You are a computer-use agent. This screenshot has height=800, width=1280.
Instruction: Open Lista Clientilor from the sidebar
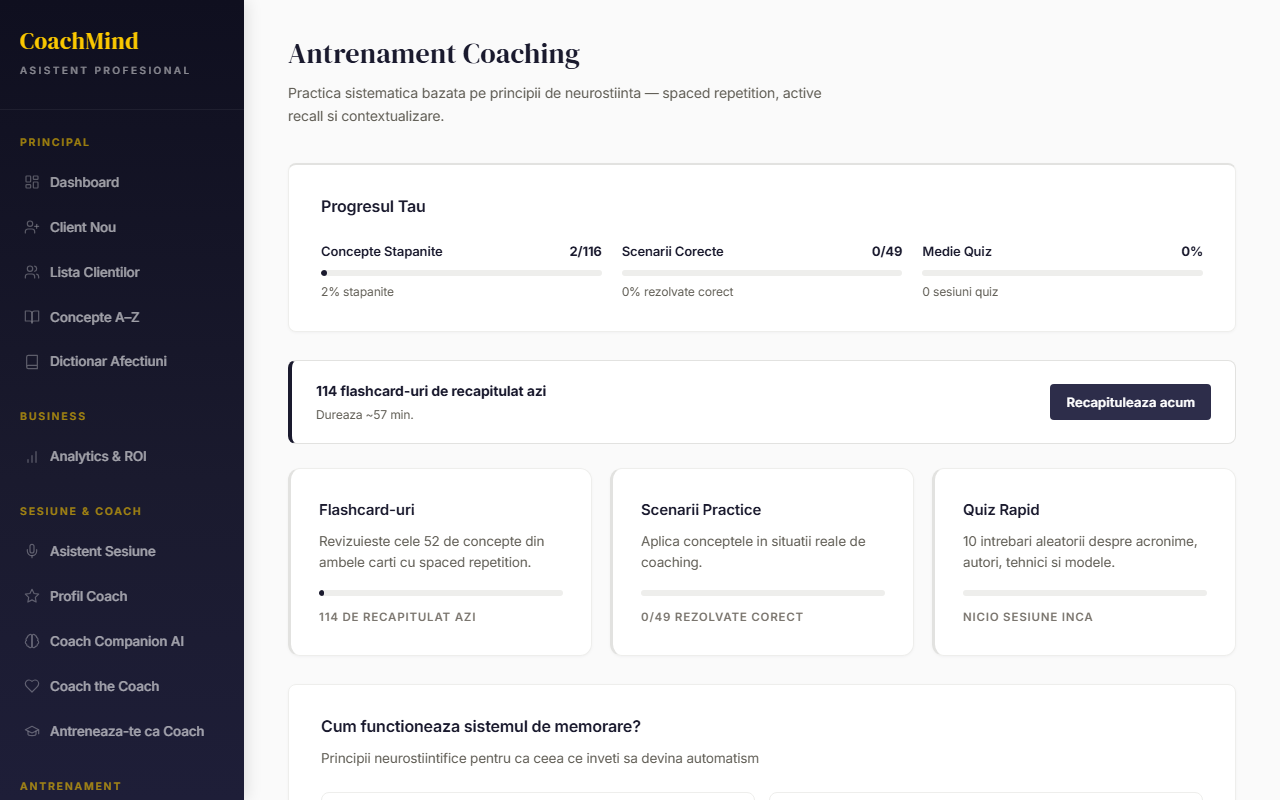point(94,272)
